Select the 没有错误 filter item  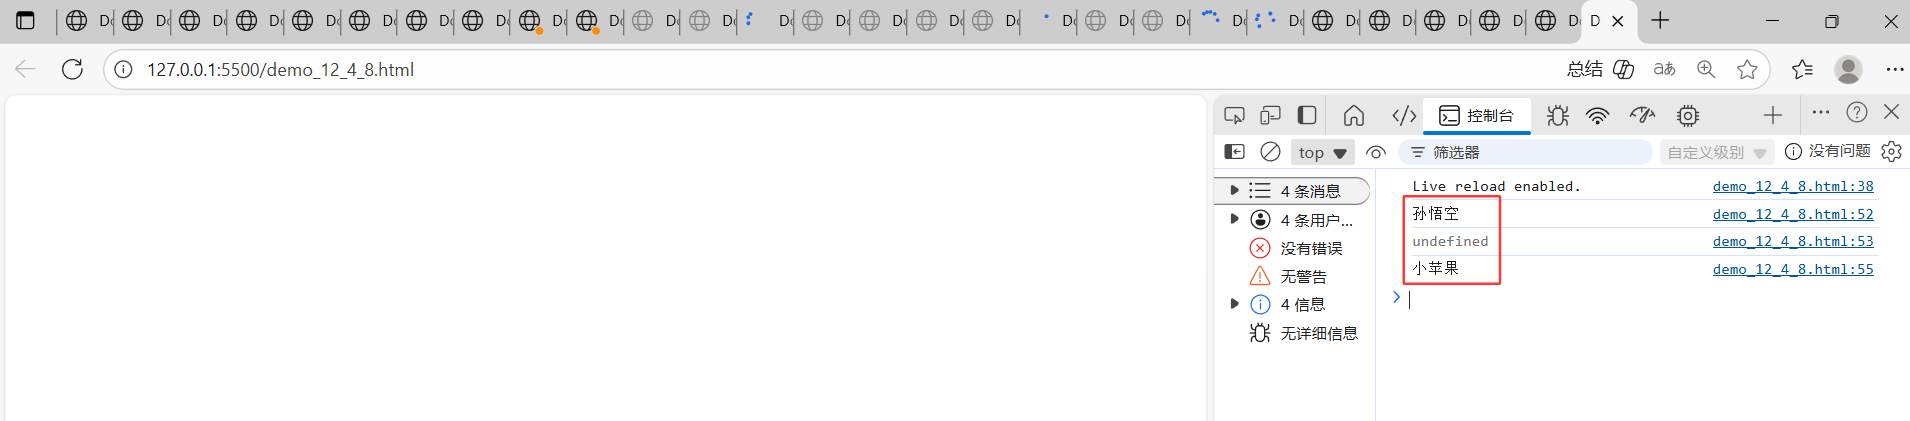1297,248
